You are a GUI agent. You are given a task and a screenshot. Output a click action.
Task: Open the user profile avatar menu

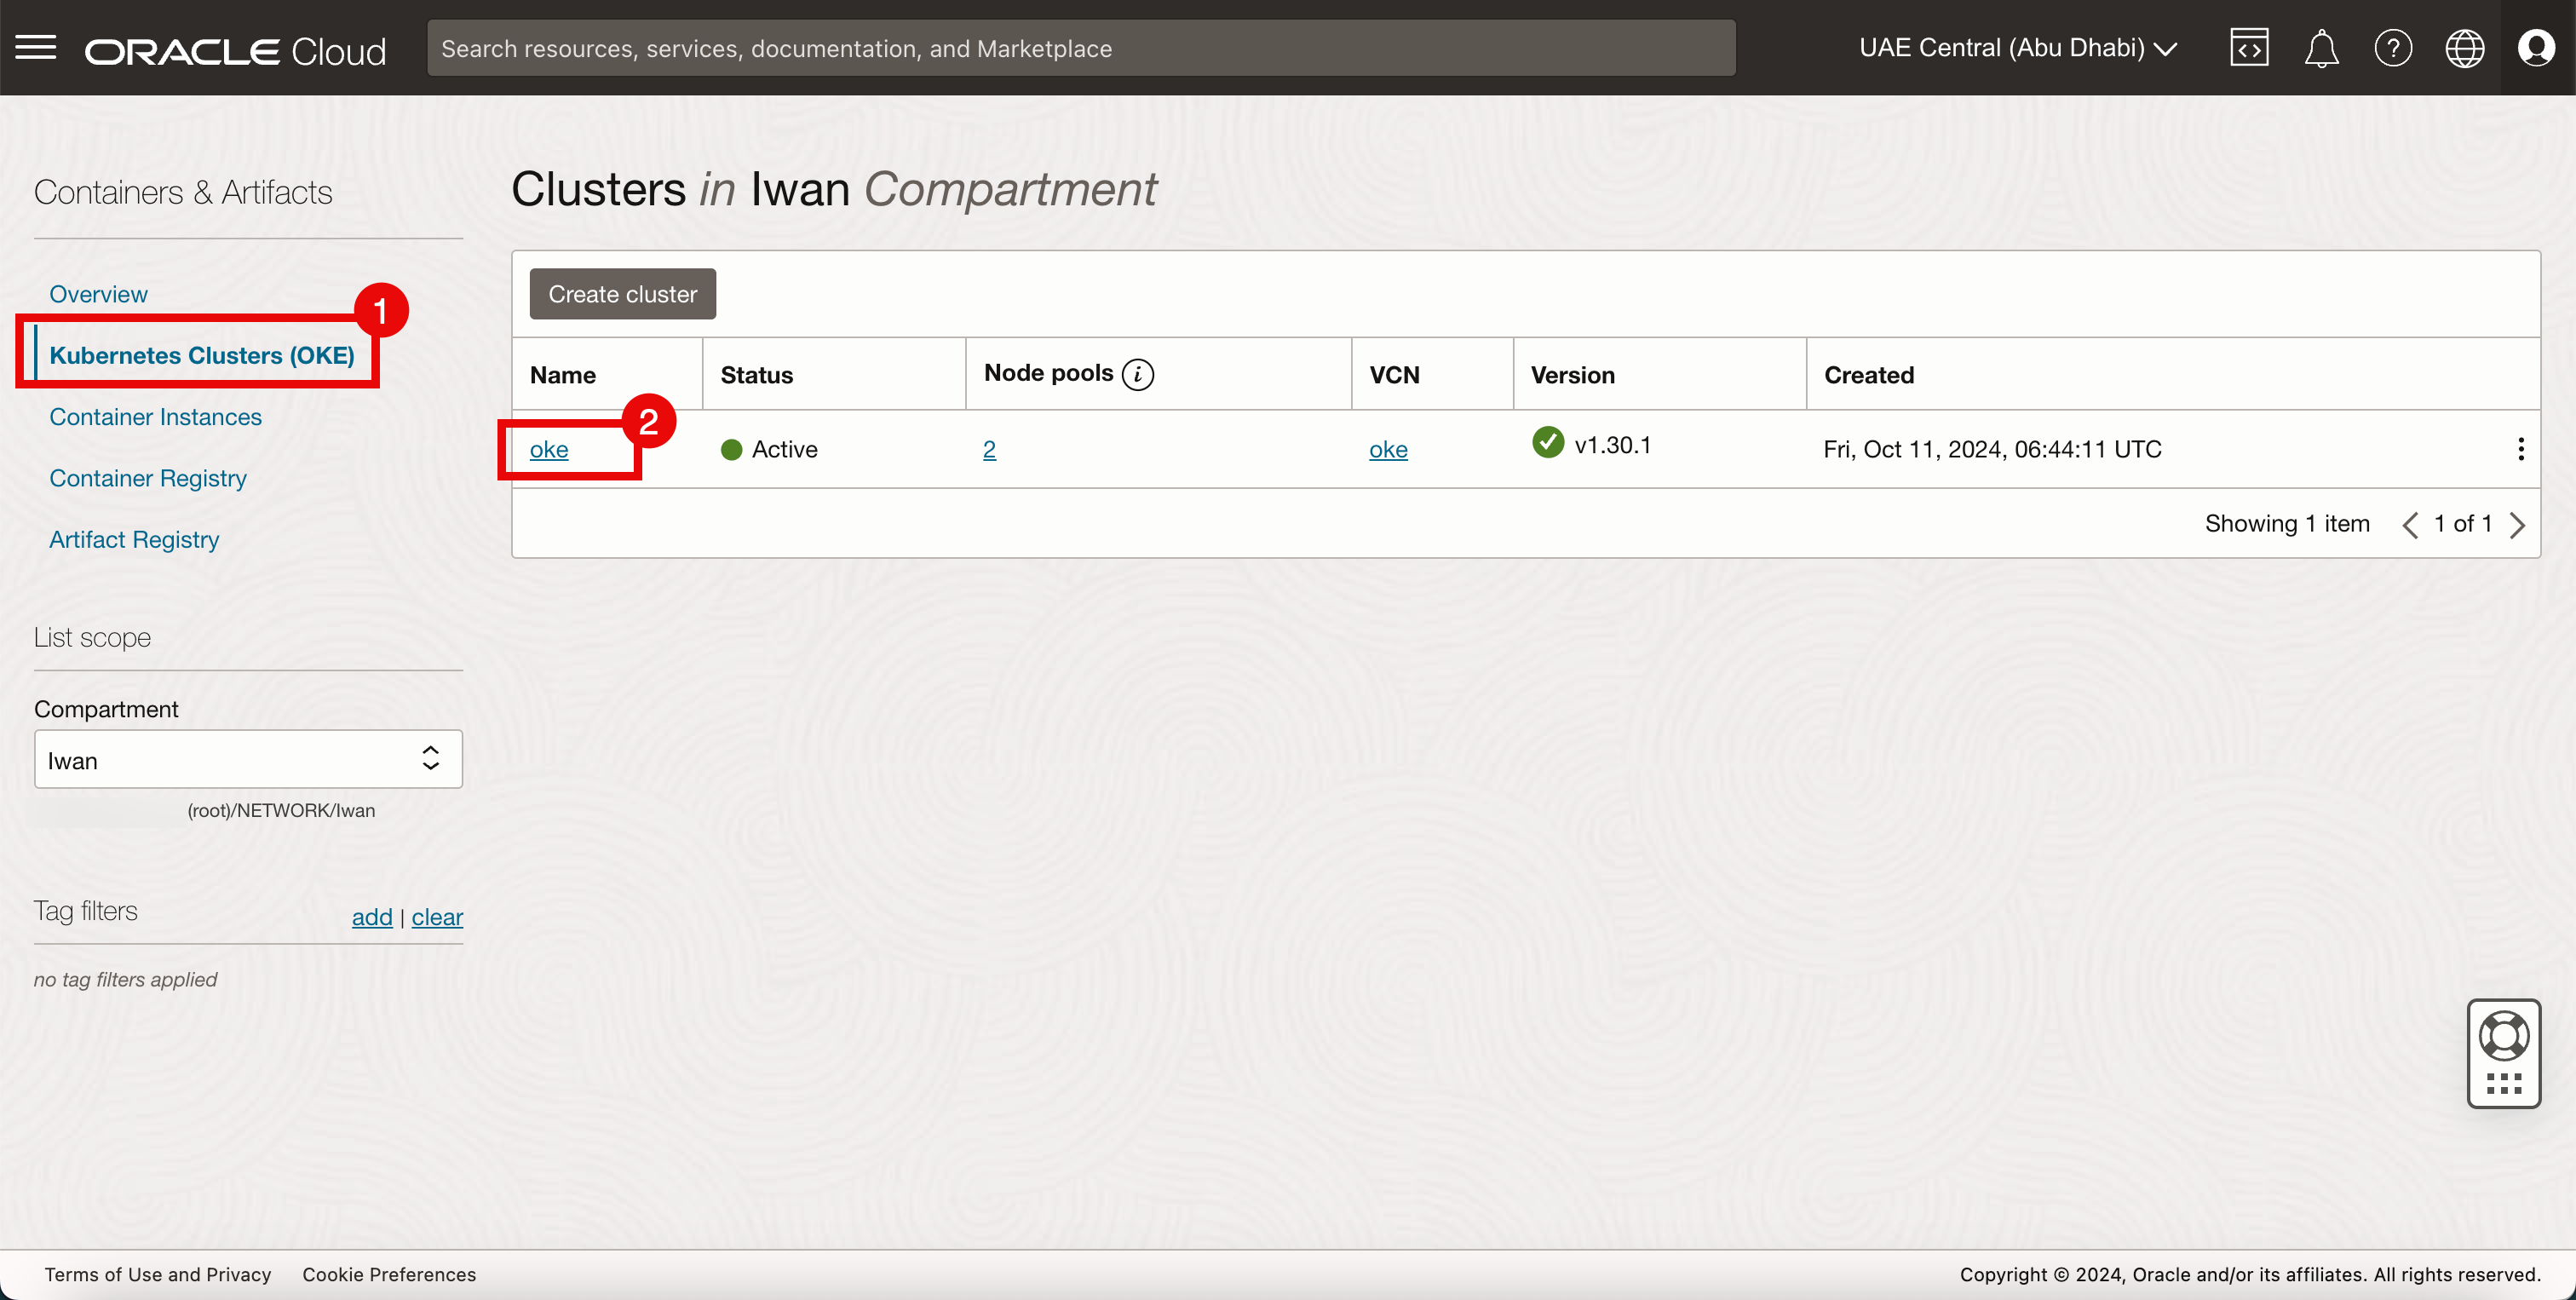(2536, 47)
